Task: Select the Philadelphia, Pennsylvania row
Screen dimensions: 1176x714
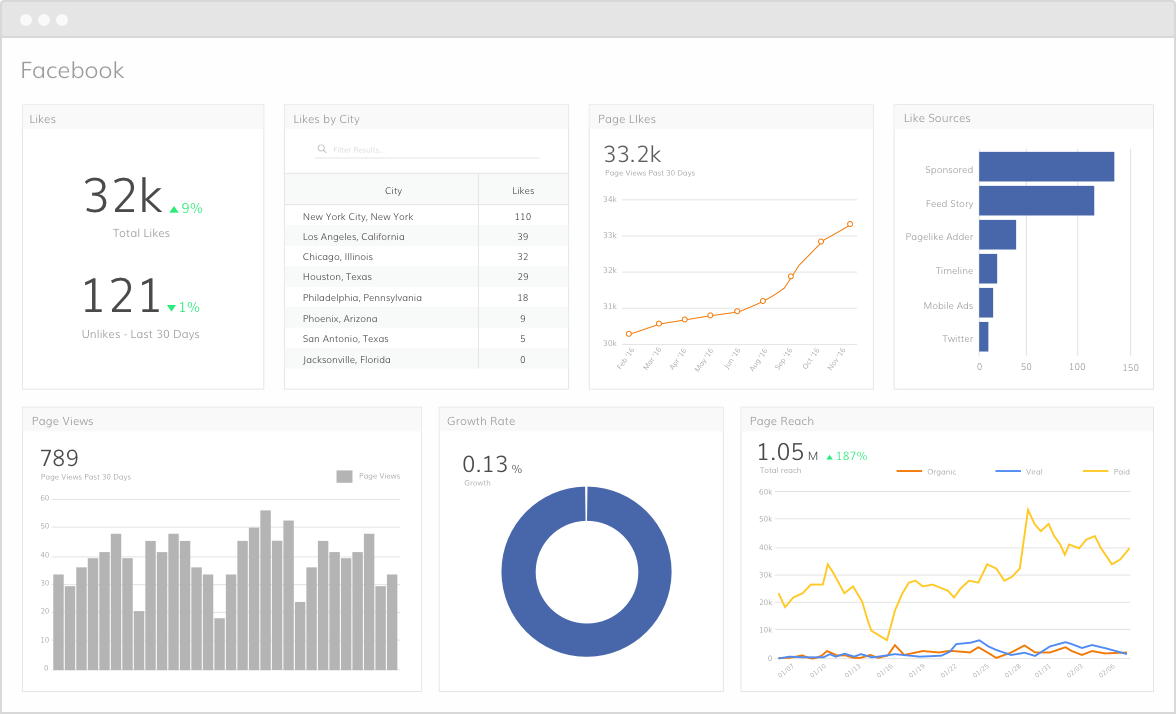Action: pyautogui.click(x=426, y=298)
